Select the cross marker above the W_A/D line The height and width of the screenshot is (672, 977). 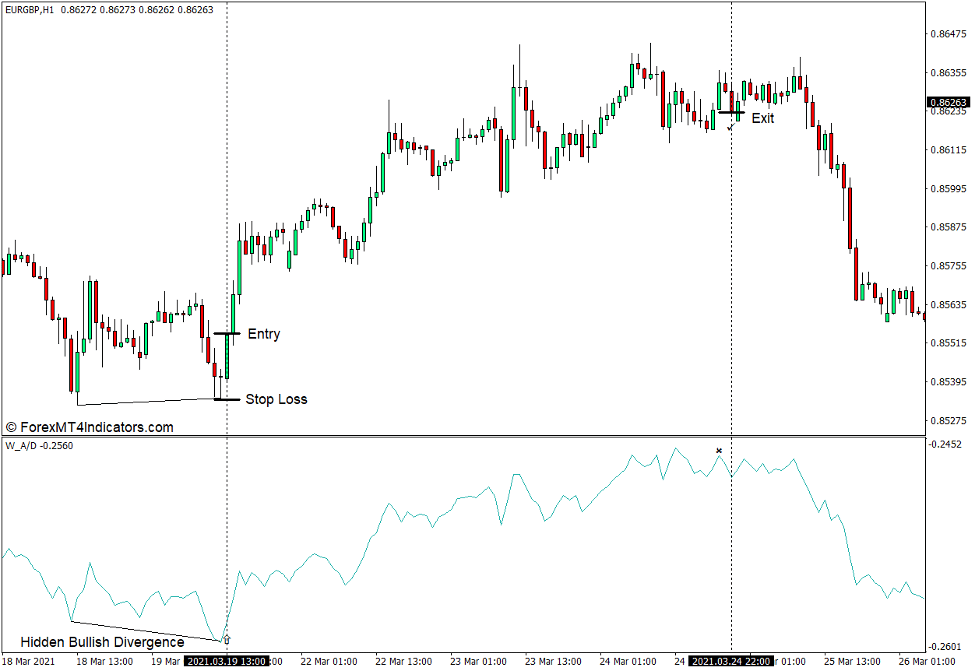[x=718, y=452]
